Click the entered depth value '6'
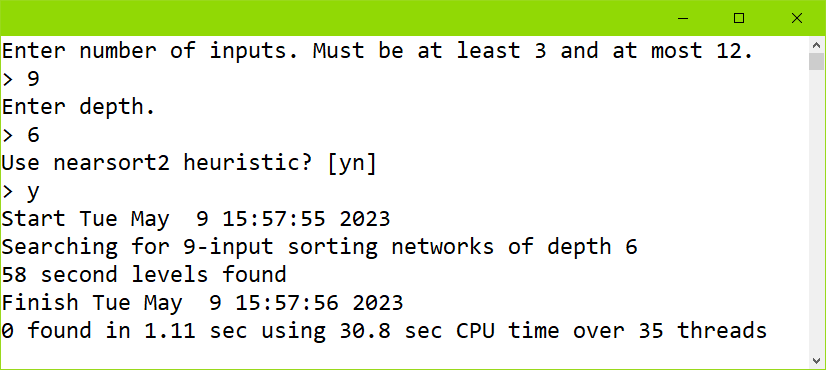This screenshot has width=826, height=370. 33,135
